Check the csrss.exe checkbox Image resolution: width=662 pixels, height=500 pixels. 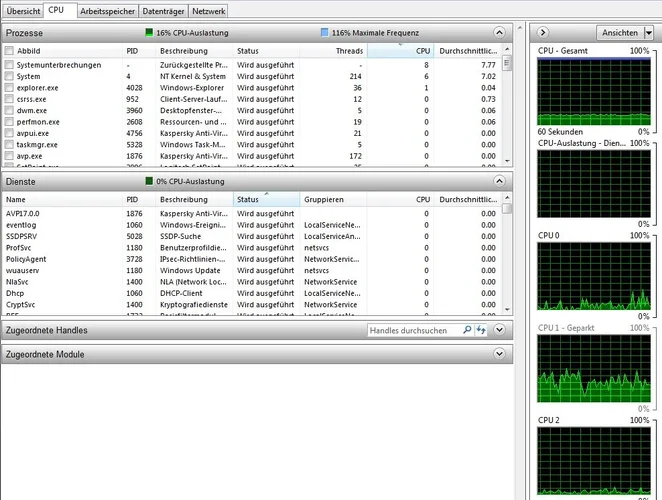coord(9,99)
